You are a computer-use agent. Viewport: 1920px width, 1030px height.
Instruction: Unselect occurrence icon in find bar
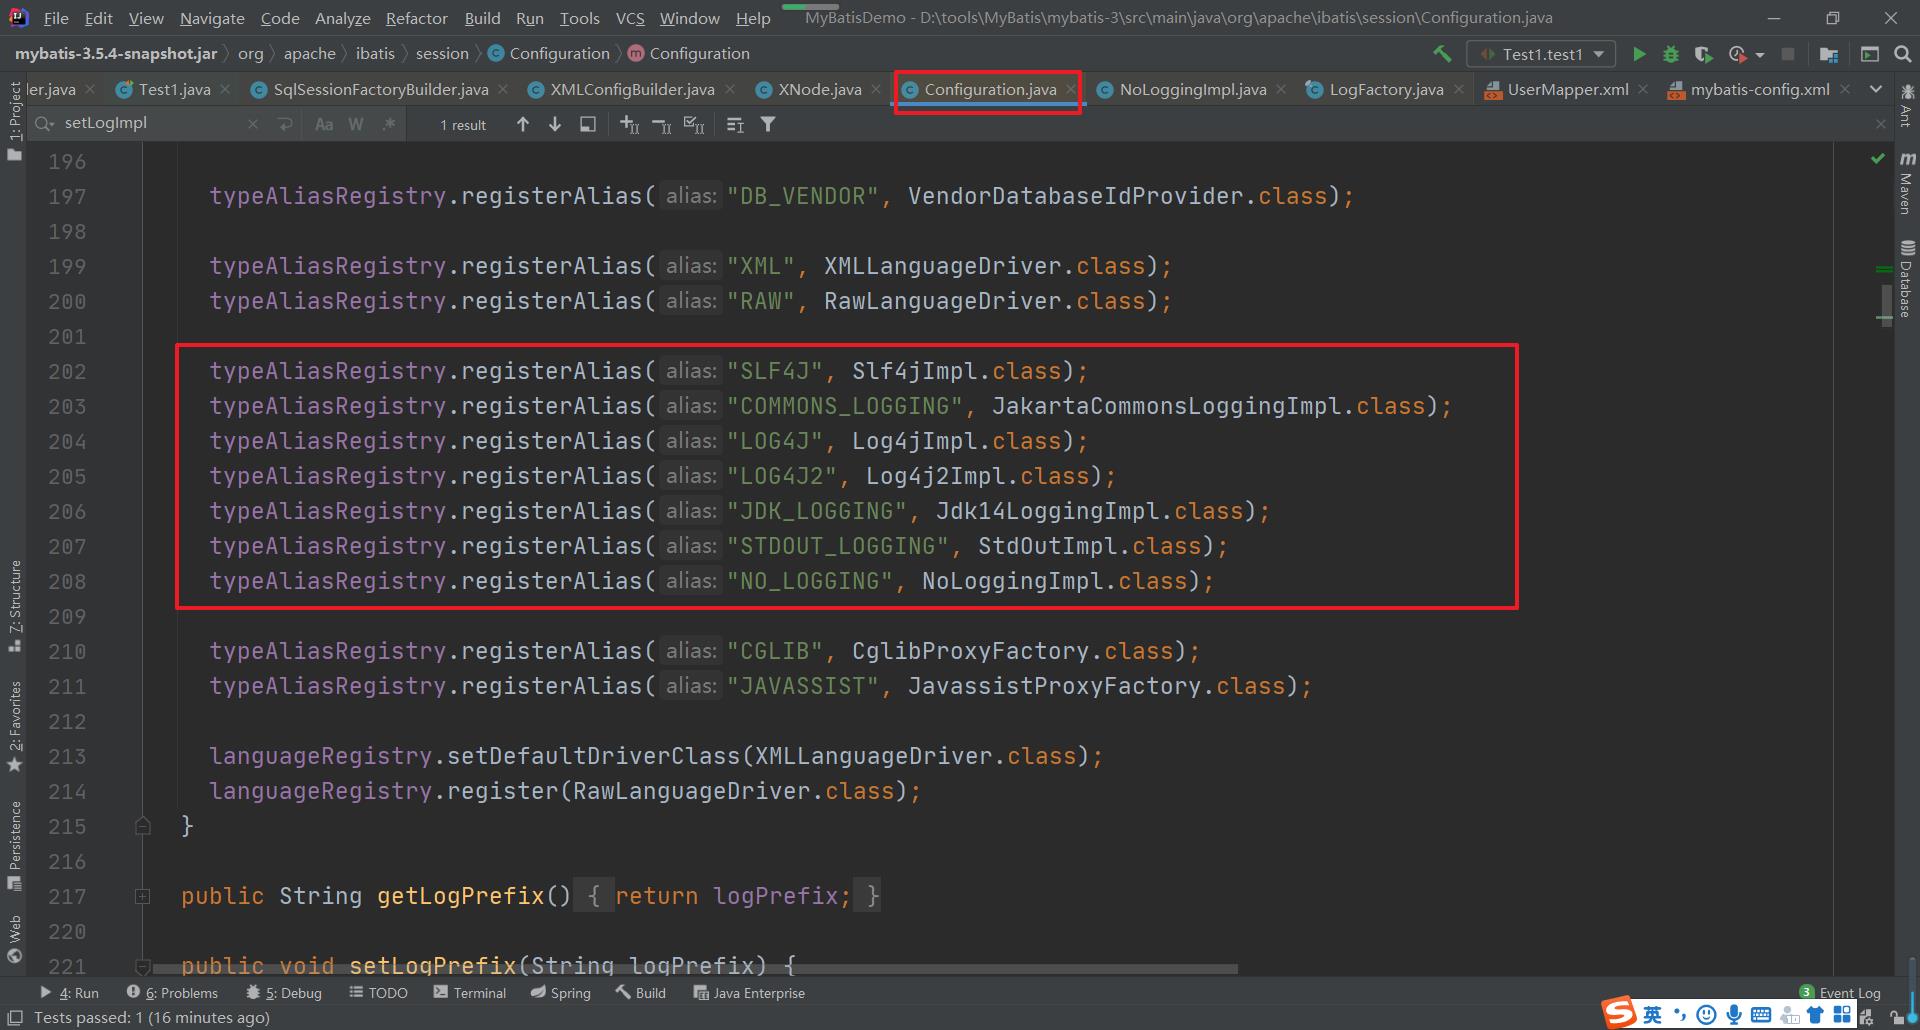pyautogui.click(x=662, y=124)
